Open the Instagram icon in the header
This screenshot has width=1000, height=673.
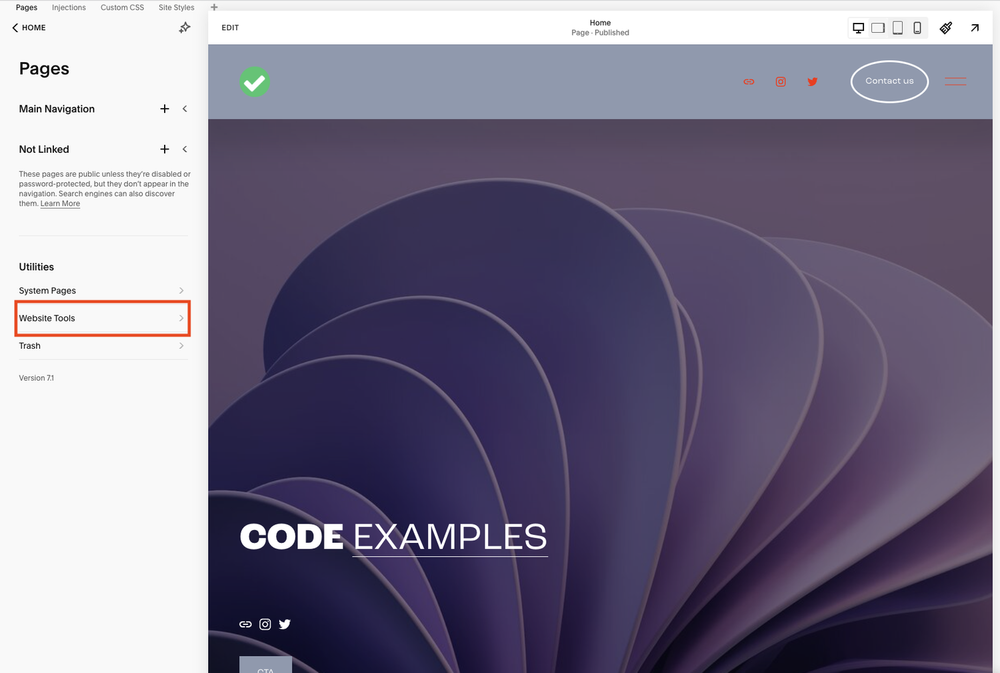pos(780,81)
